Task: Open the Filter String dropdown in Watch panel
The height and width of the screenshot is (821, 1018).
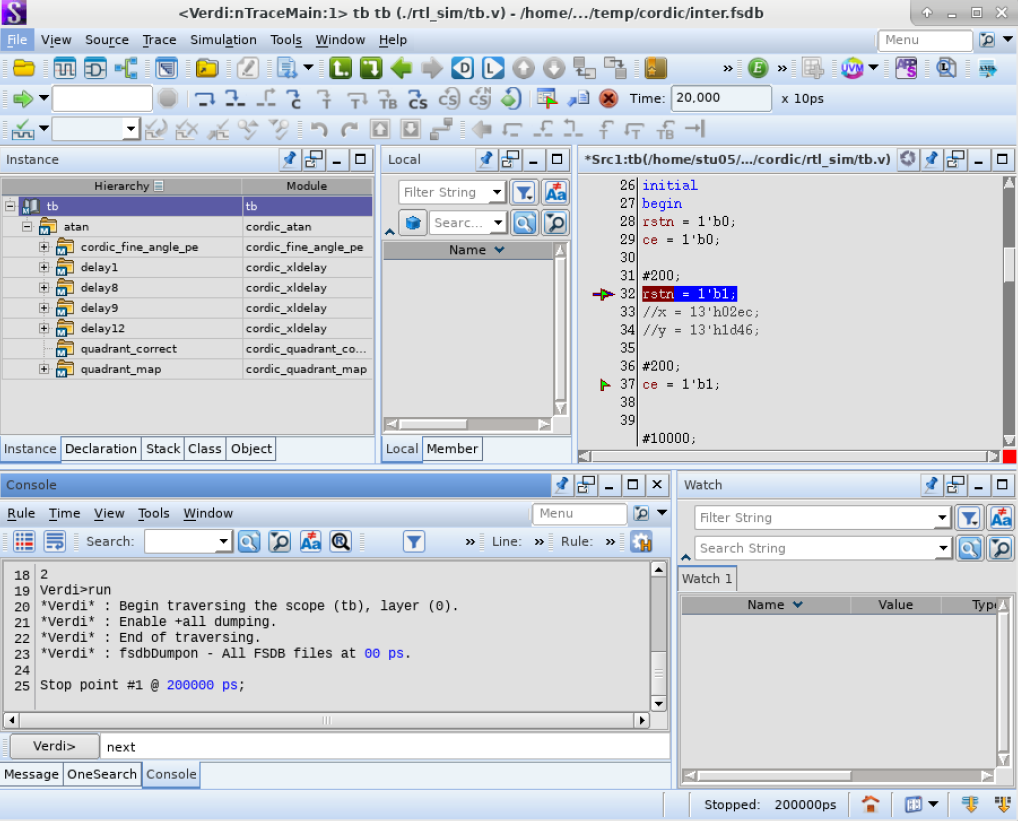Action: (941, 518)
